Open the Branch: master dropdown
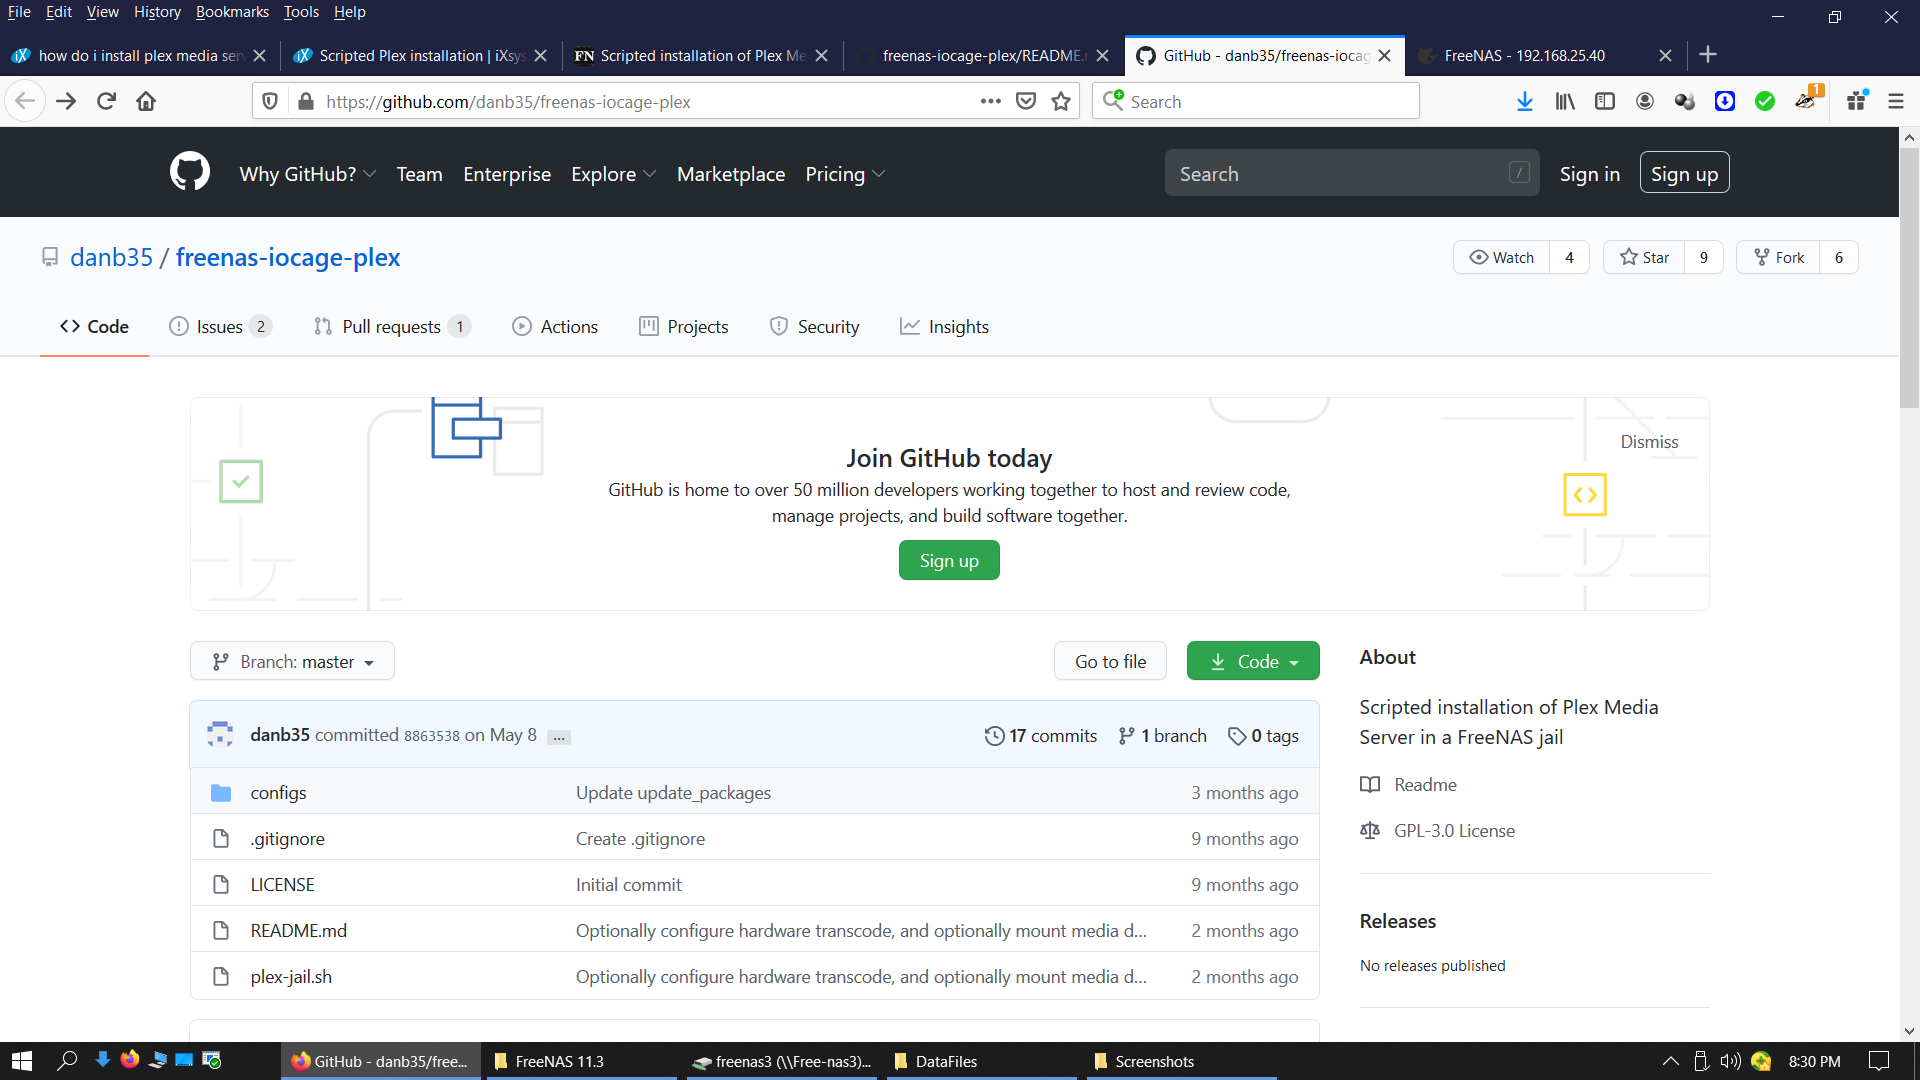The width and height of the screenshot is (1920, 1080). point(292,661)
